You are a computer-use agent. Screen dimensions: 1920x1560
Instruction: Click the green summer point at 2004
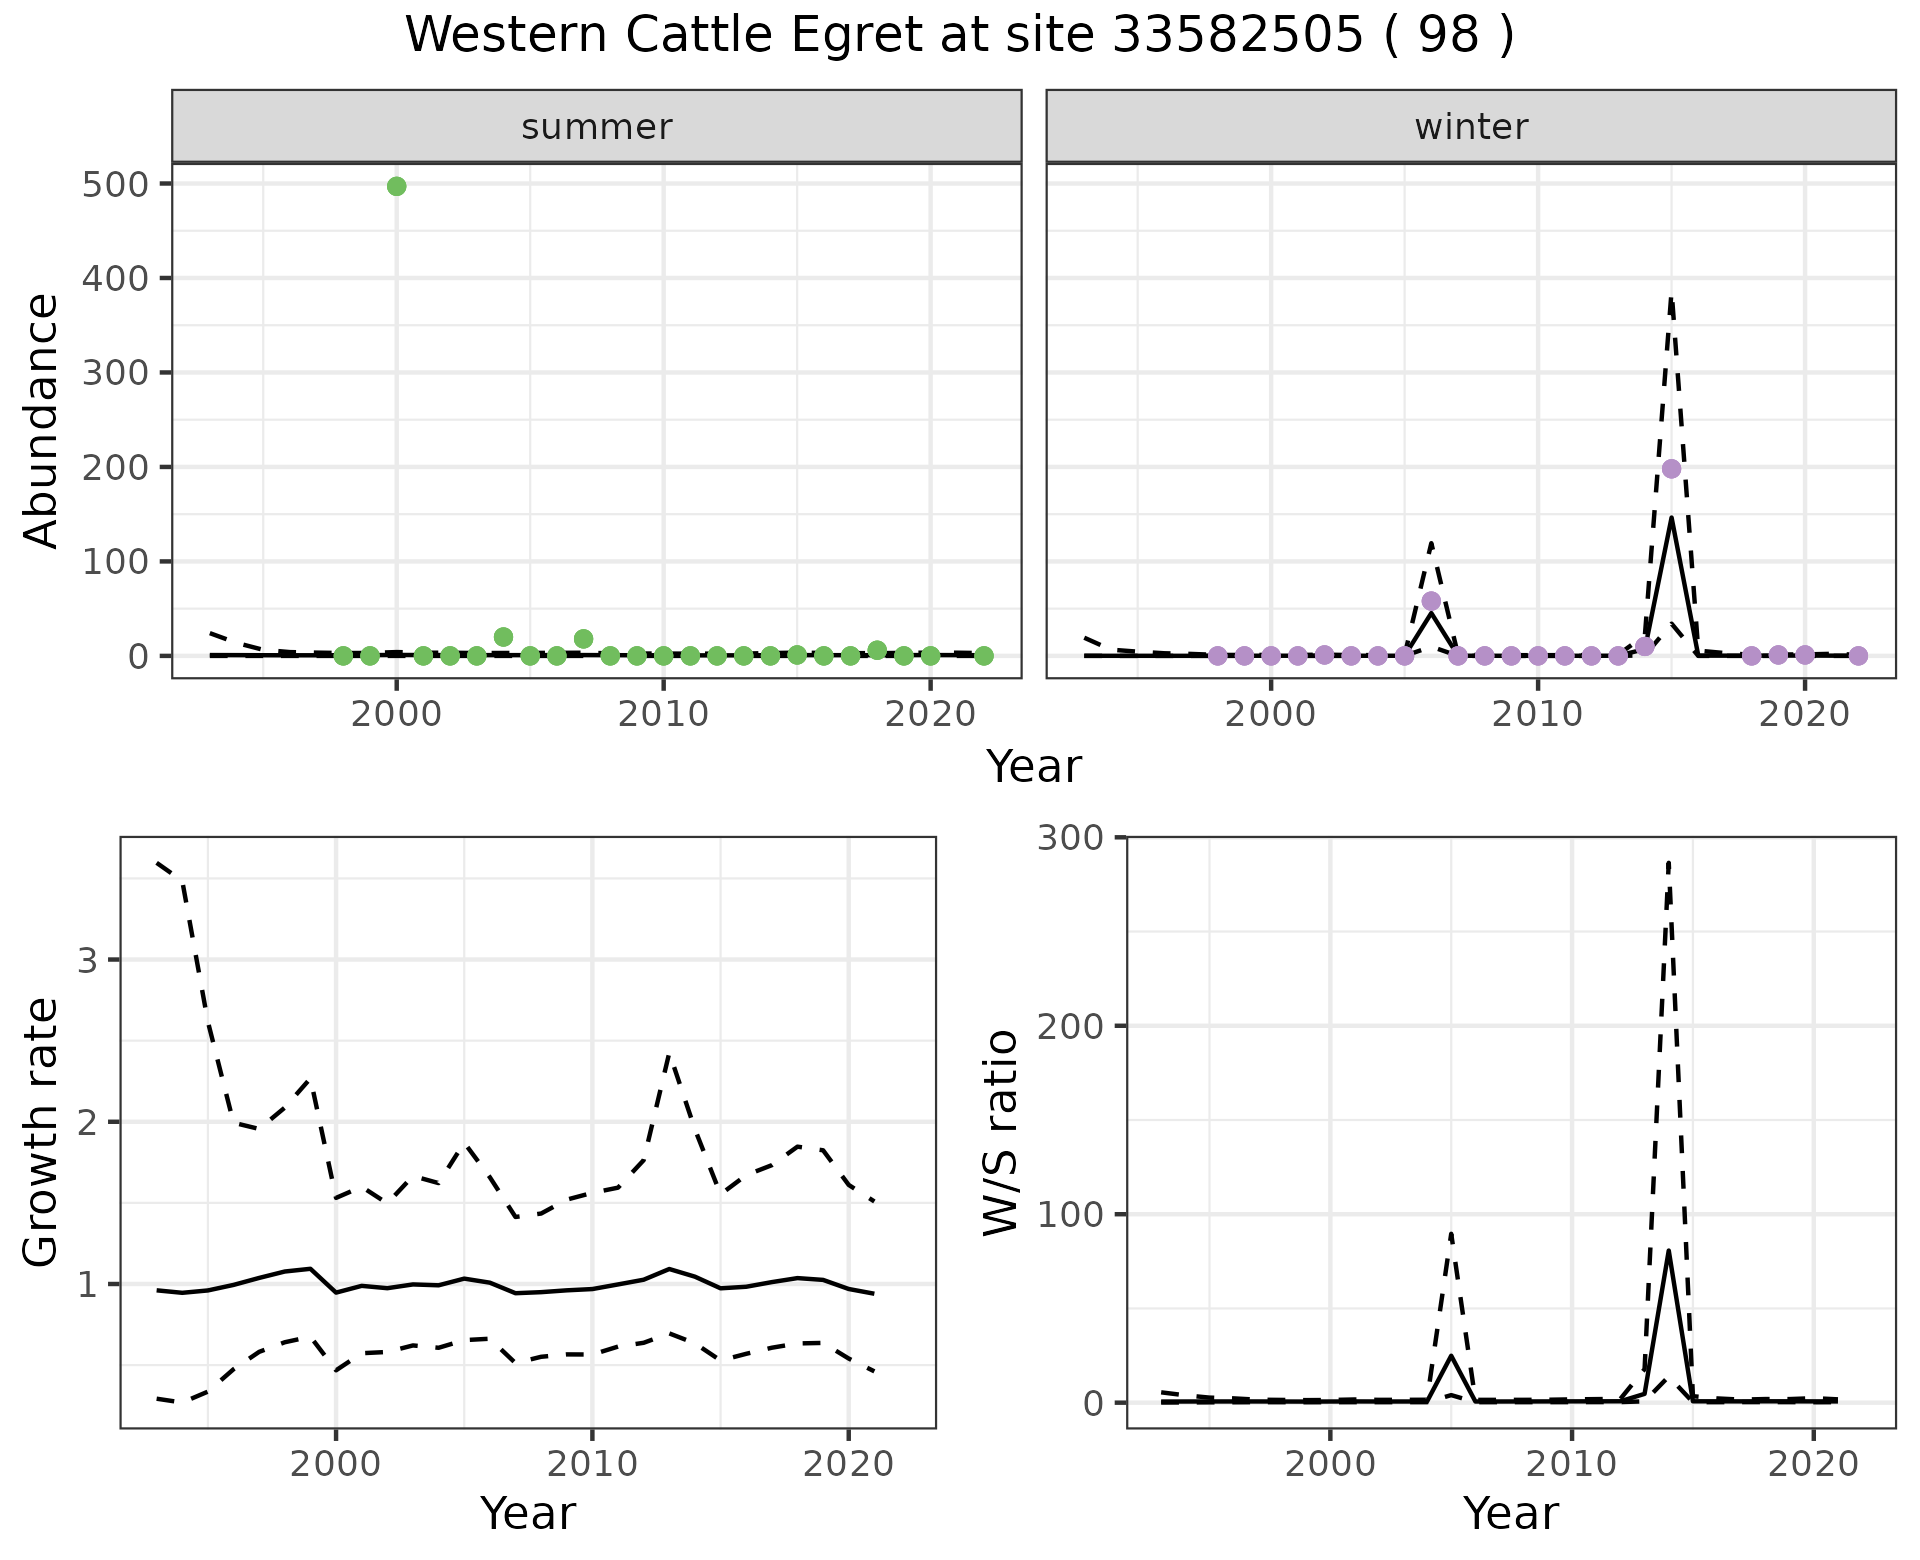point(503,637)
